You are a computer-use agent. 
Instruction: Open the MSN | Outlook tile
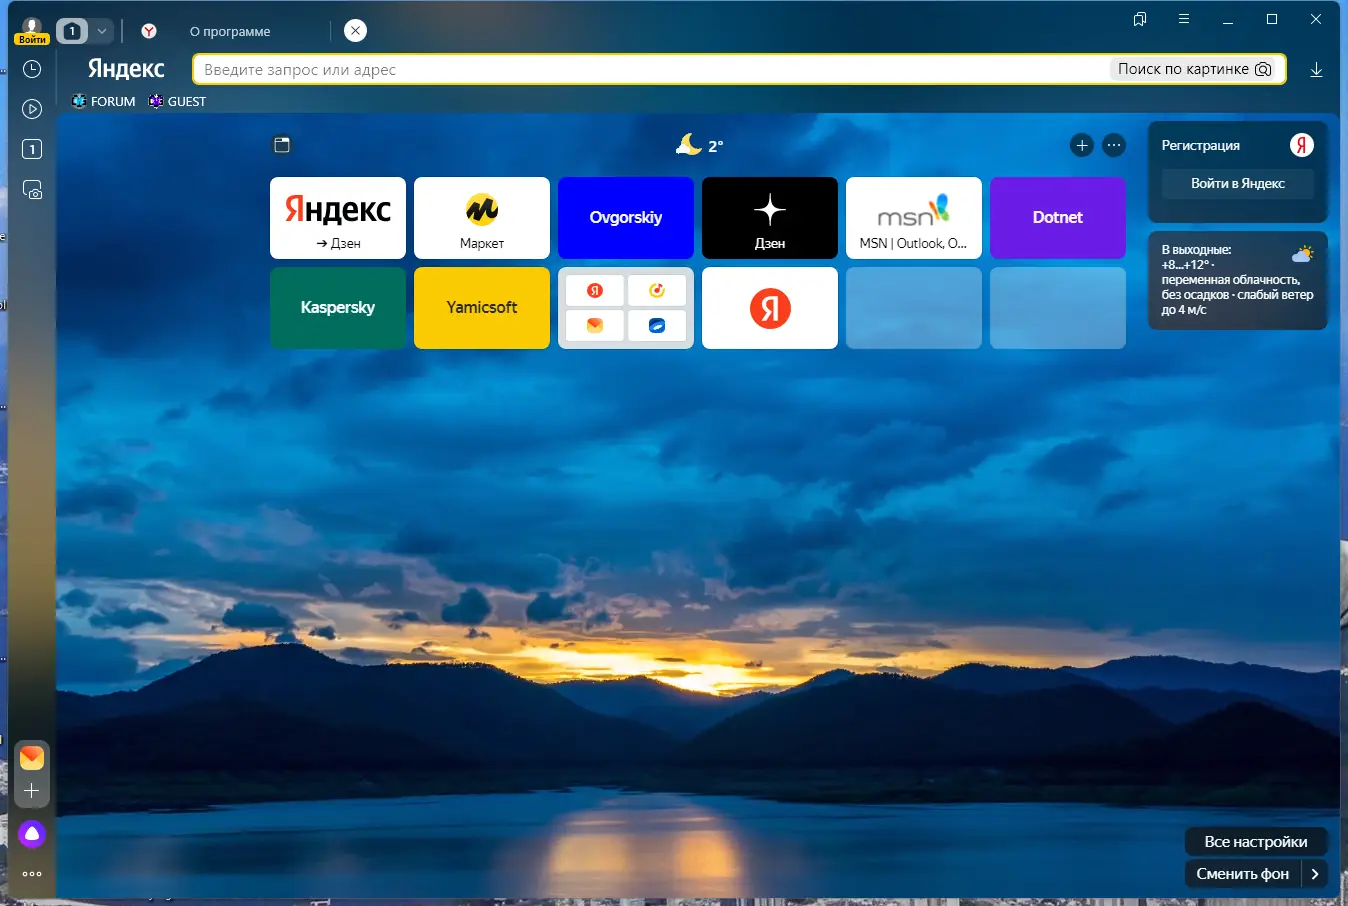tap(914, 218)
